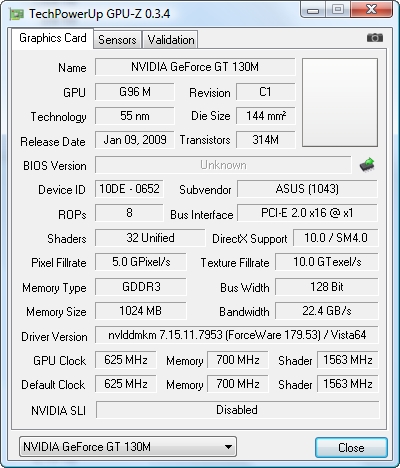The height and width of the screenshot is (468, 400).
Task: Click the 'NVIDIA SLI' label
Action: [x=58, y=410]
